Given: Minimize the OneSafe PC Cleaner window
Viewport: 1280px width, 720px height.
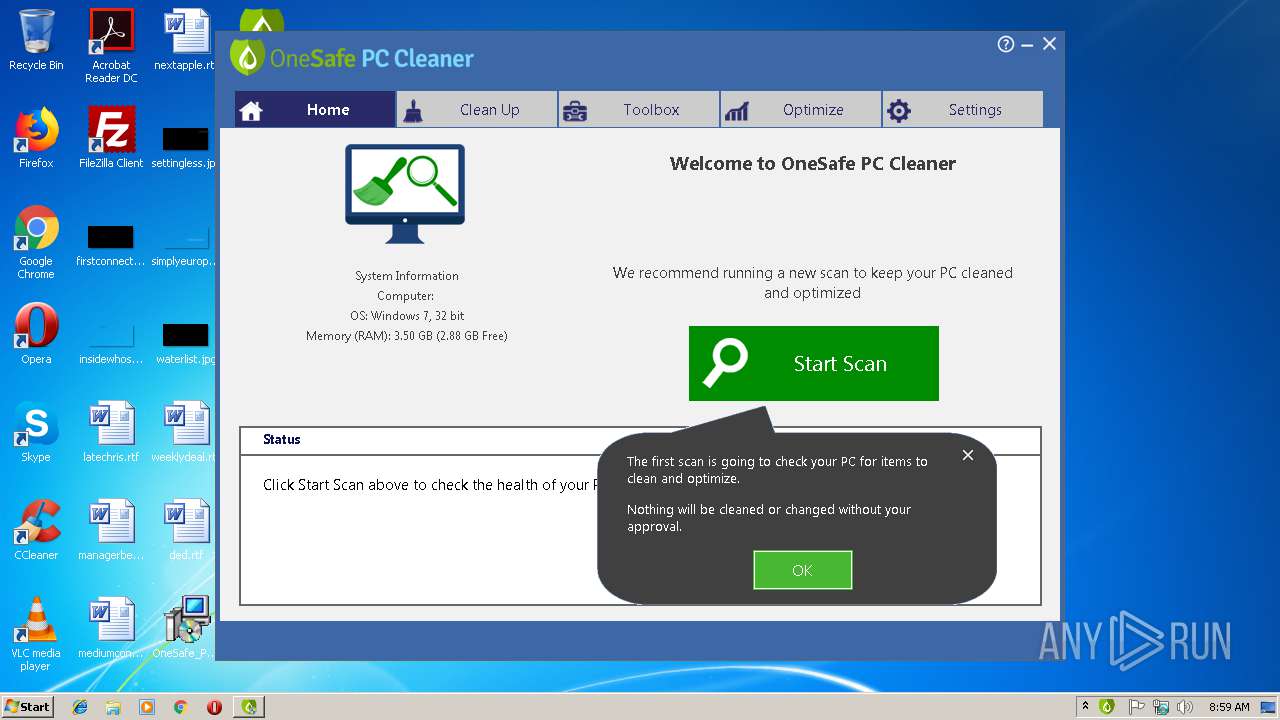Looking at the screenshot, I should tap(1028, 44).
